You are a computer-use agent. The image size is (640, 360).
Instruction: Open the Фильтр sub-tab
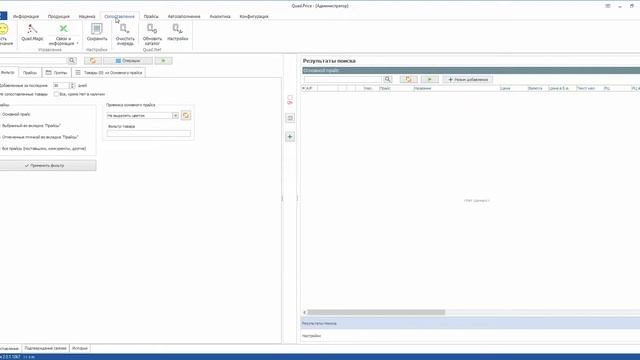coord(8,72)
